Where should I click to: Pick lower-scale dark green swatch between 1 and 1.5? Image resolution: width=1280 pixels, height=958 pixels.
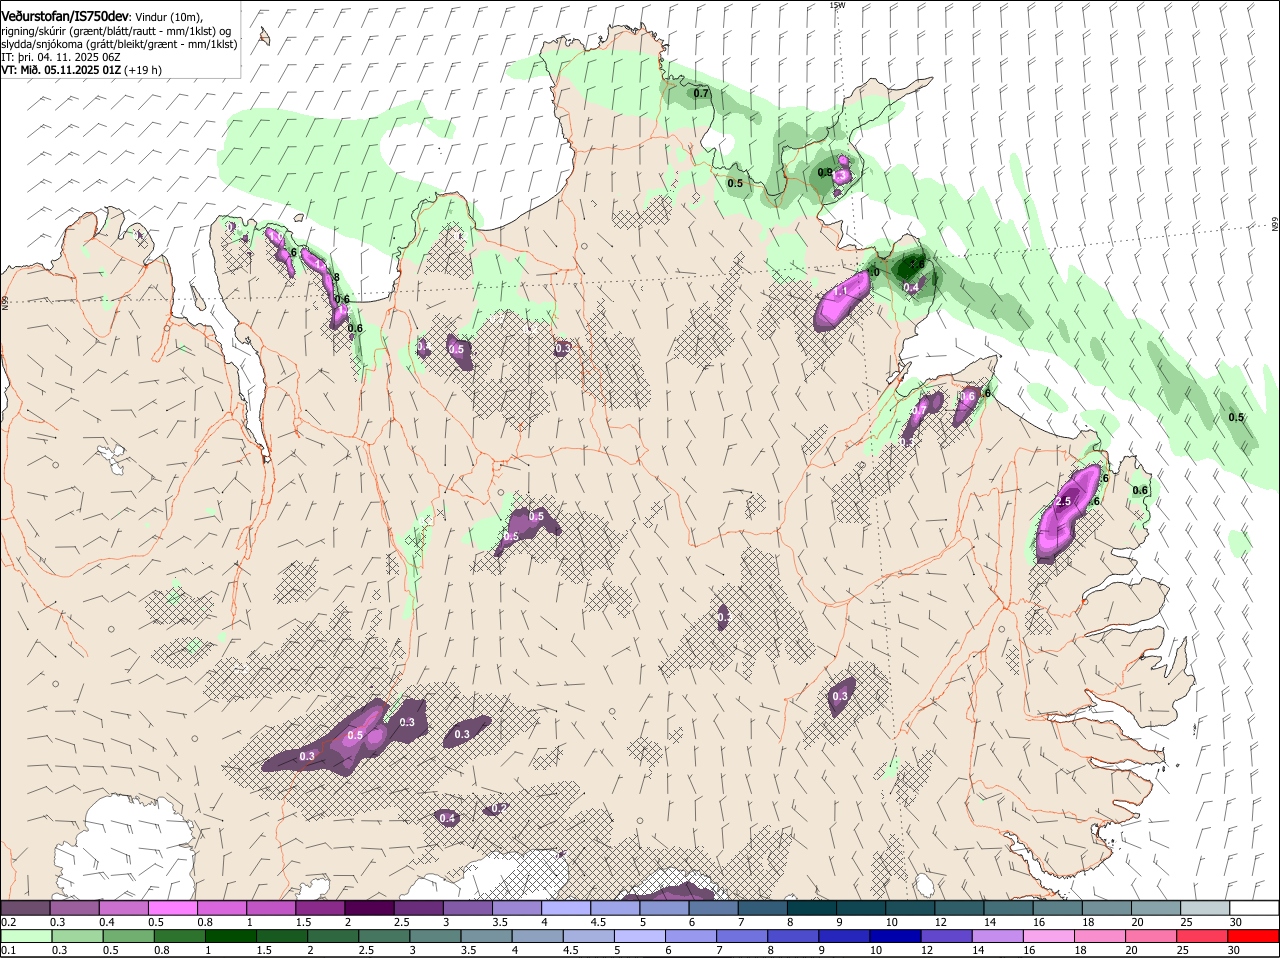point(231,936)
